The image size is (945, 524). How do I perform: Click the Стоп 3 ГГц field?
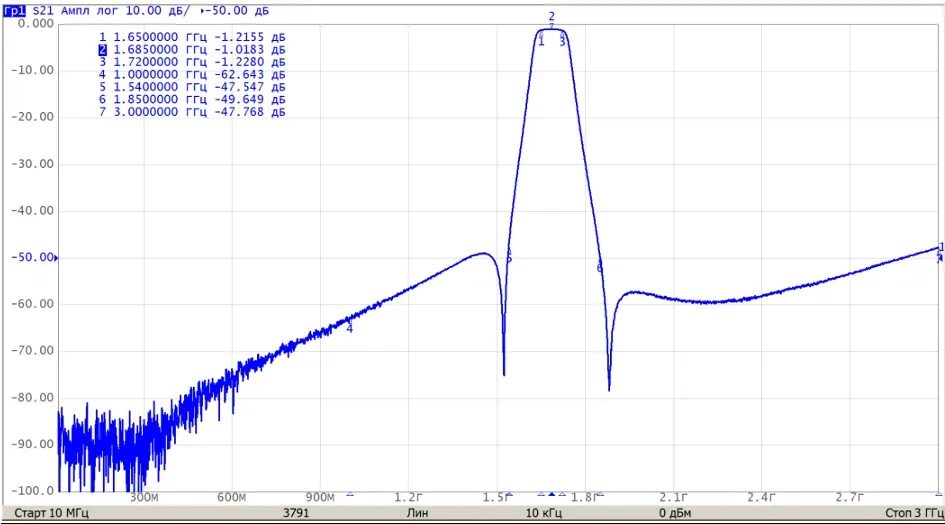(914, 513)
